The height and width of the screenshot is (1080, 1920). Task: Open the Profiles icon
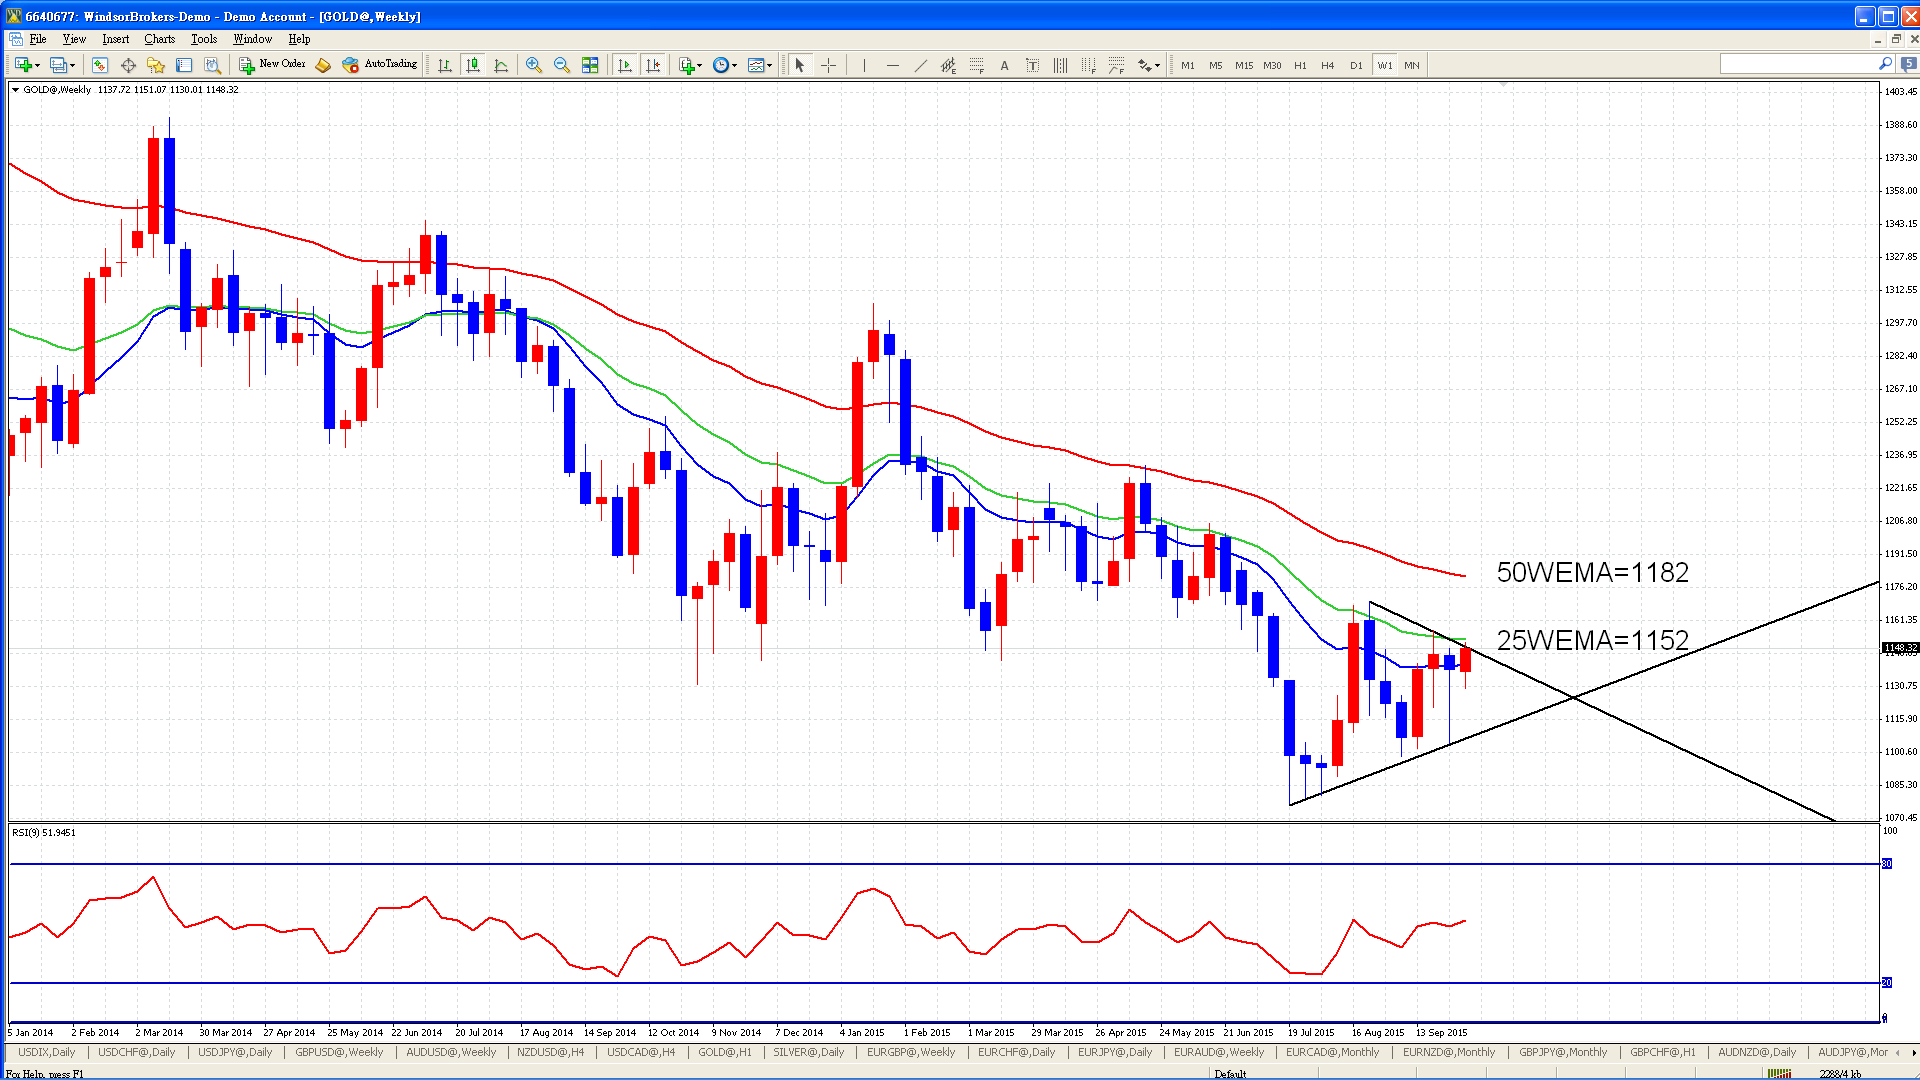pos(58,65)
